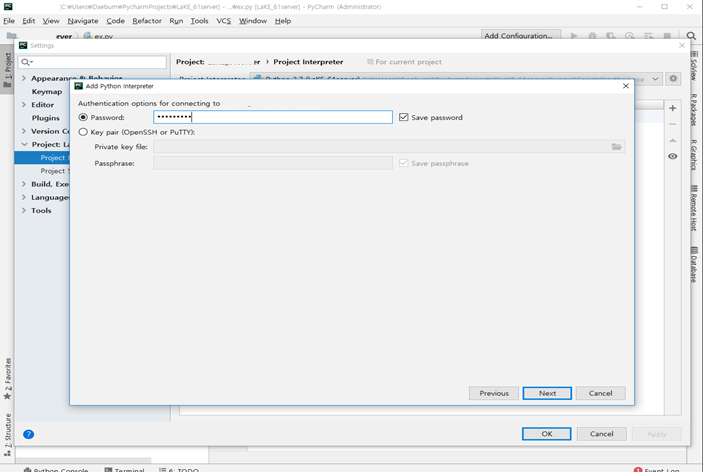Add package with the plus icon
The height and width of the screenshot is (472, 703).
pyautogui.click(x=673, y=108)
